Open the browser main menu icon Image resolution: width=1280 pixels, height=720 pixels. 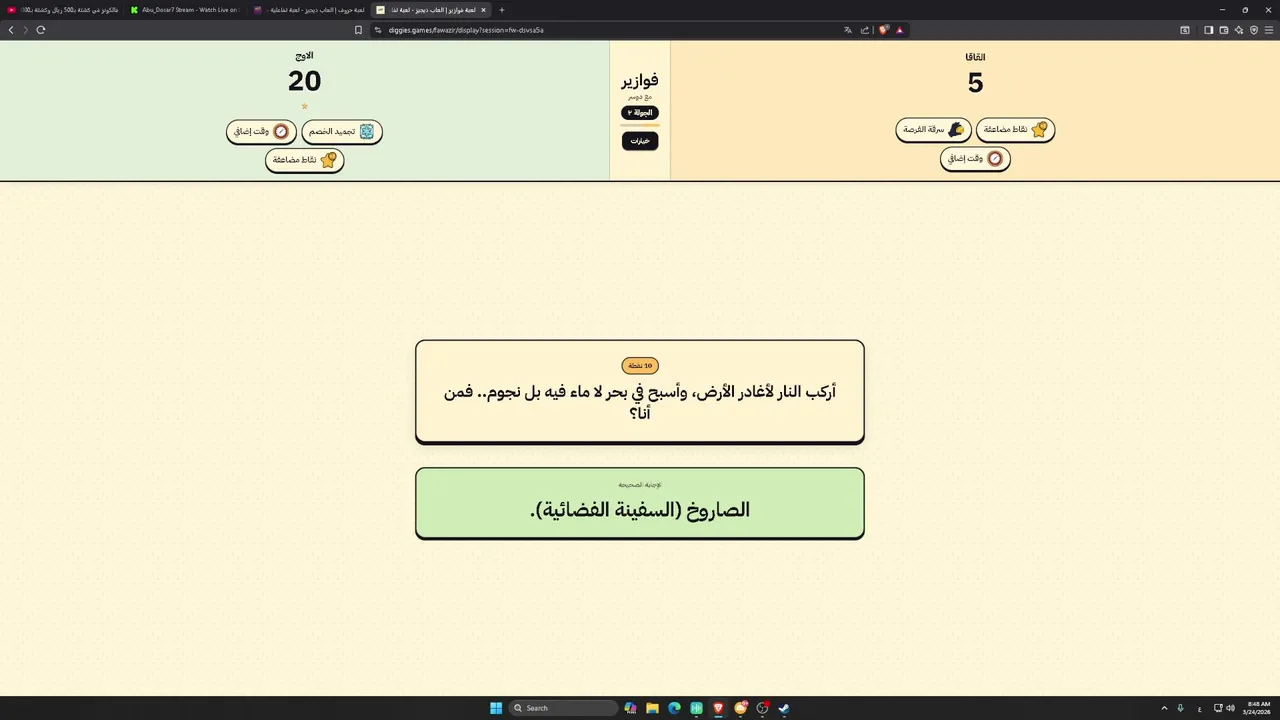point(1268,30)
